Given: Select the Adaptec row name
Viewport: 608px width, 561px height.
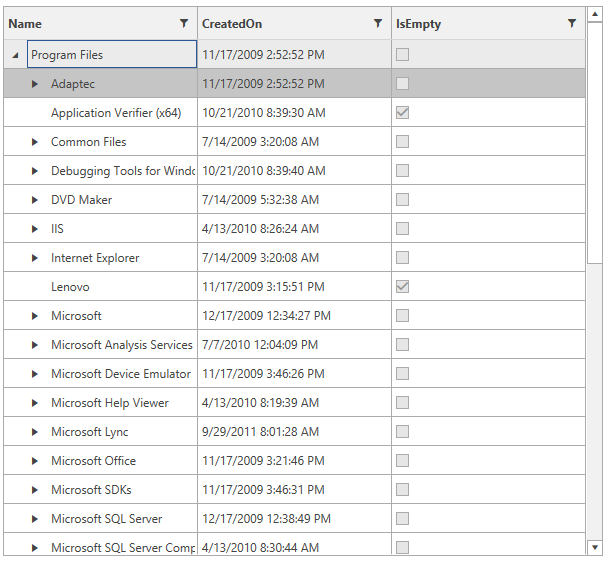Looking at the screenshot, I should (73, 84).
